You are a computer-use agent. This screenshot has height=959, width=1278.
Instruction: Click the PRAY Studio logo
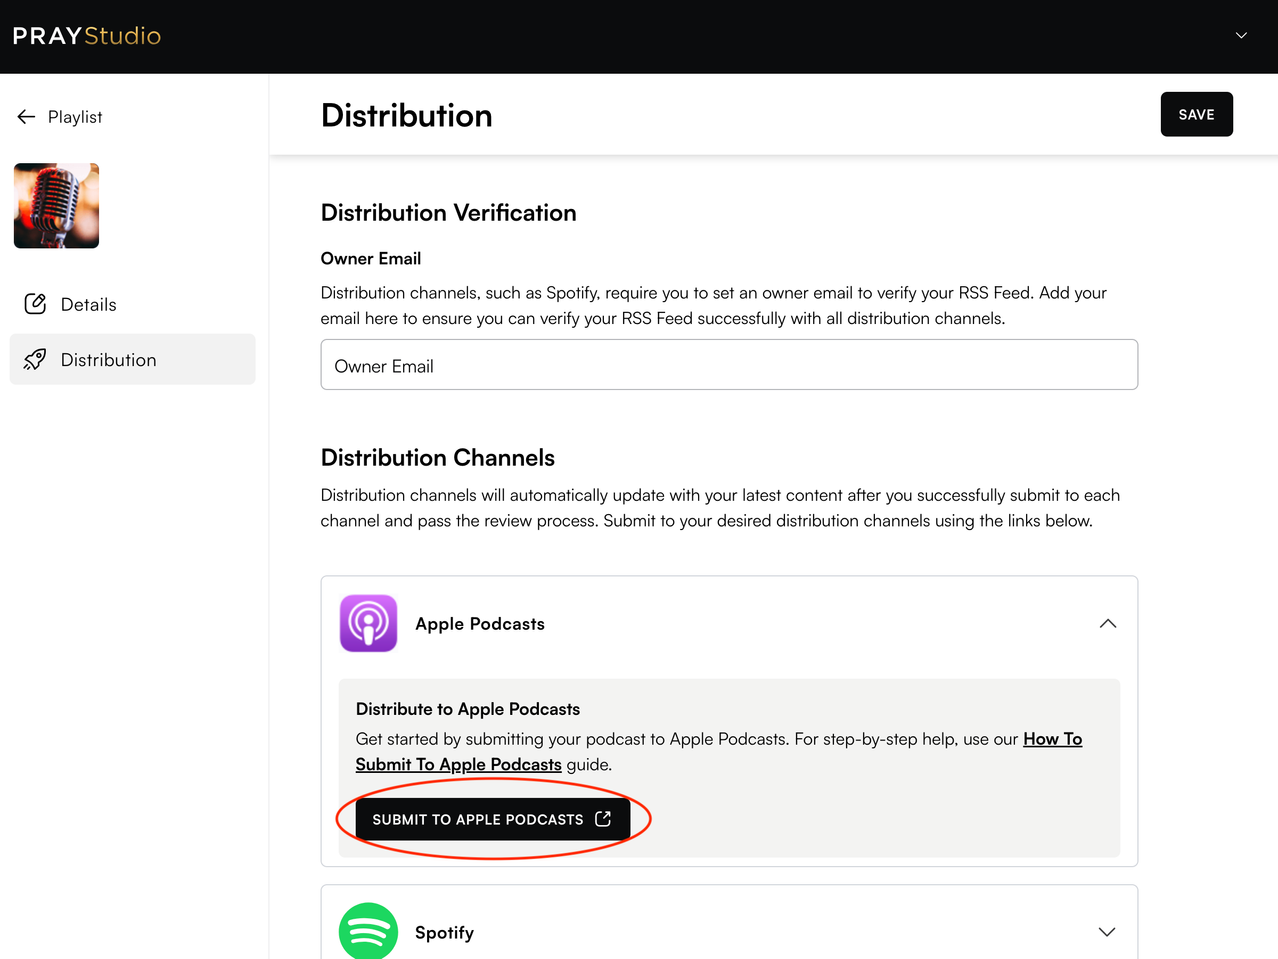tap(86, 35)
